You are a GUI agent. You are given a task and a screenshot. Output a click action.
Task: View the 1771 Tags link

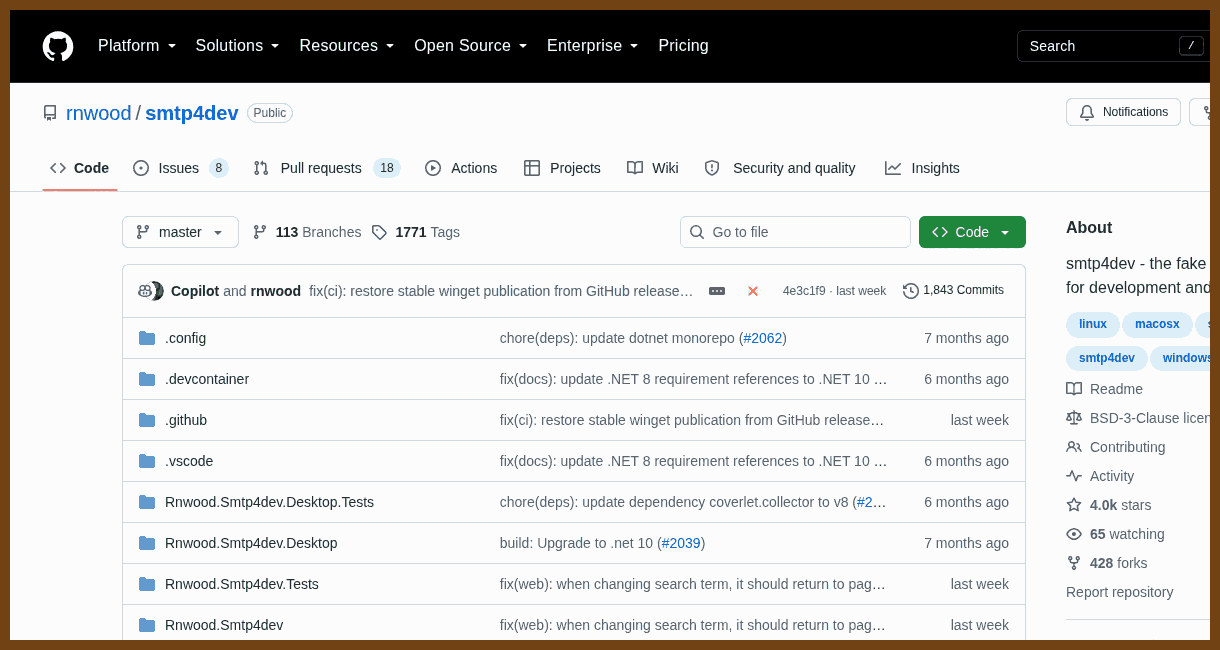pos(416,232)
